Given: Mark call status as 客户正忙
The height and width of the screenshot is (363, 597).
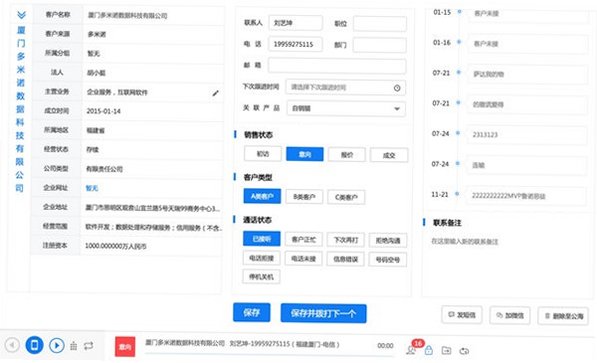Looking at the screenshot, I should (304, 239).
